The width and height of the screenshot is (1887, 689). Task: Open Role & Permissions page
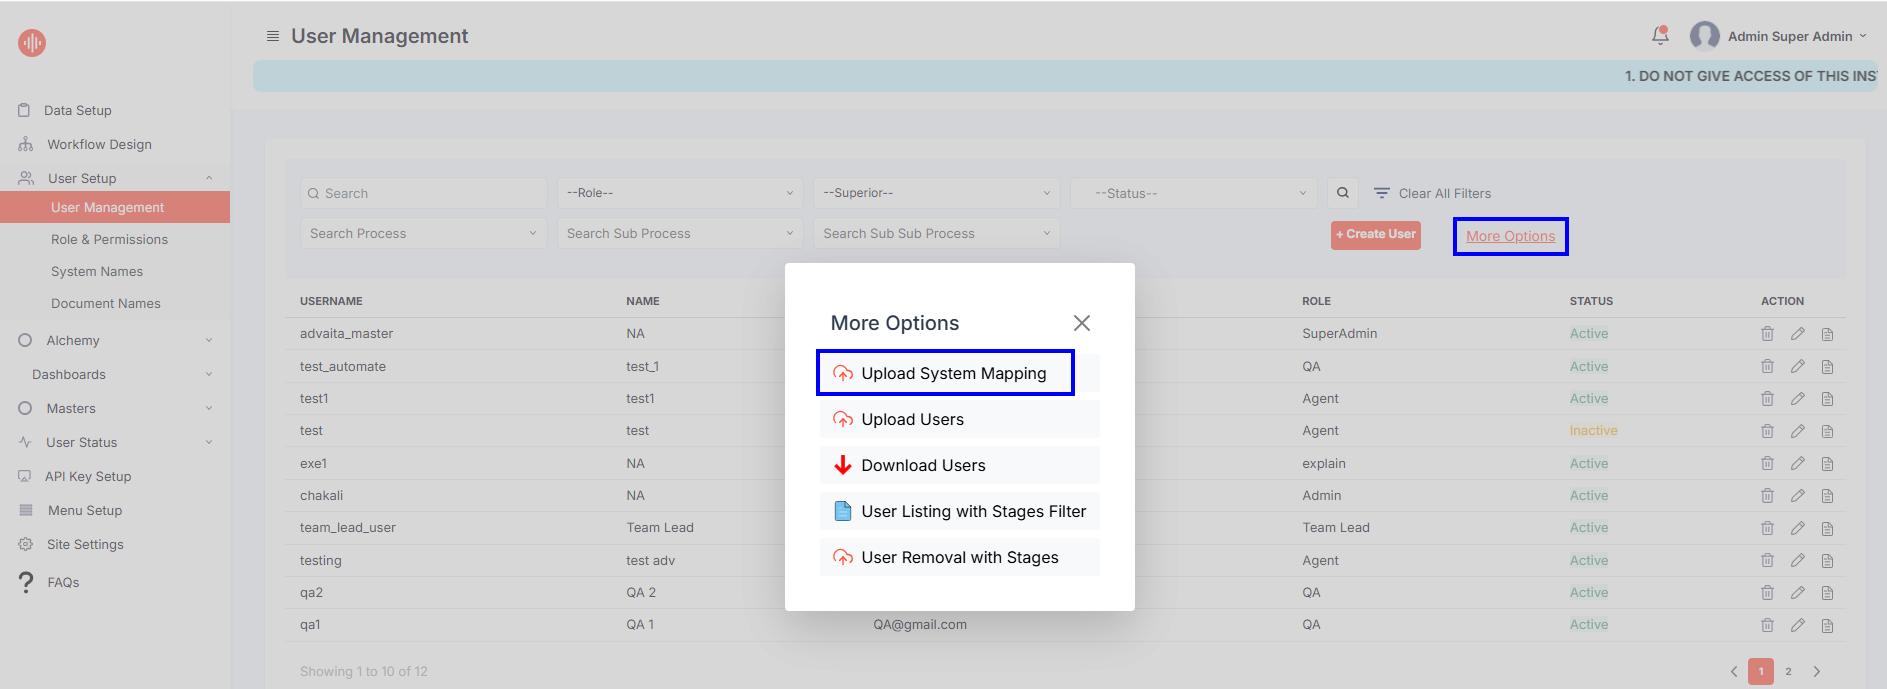click(109, 239)
